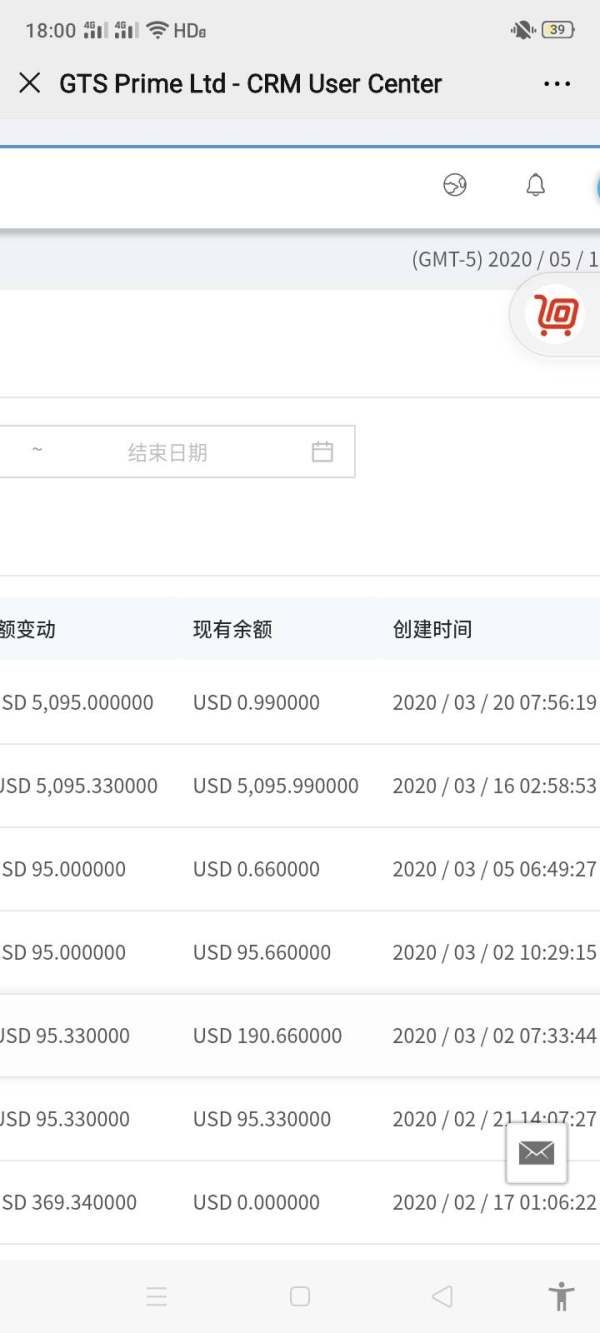Image resolution: width=600 pixels, height=1333 pixels.
Task: Open the red shopping cart icon
Action: [557, 315]
